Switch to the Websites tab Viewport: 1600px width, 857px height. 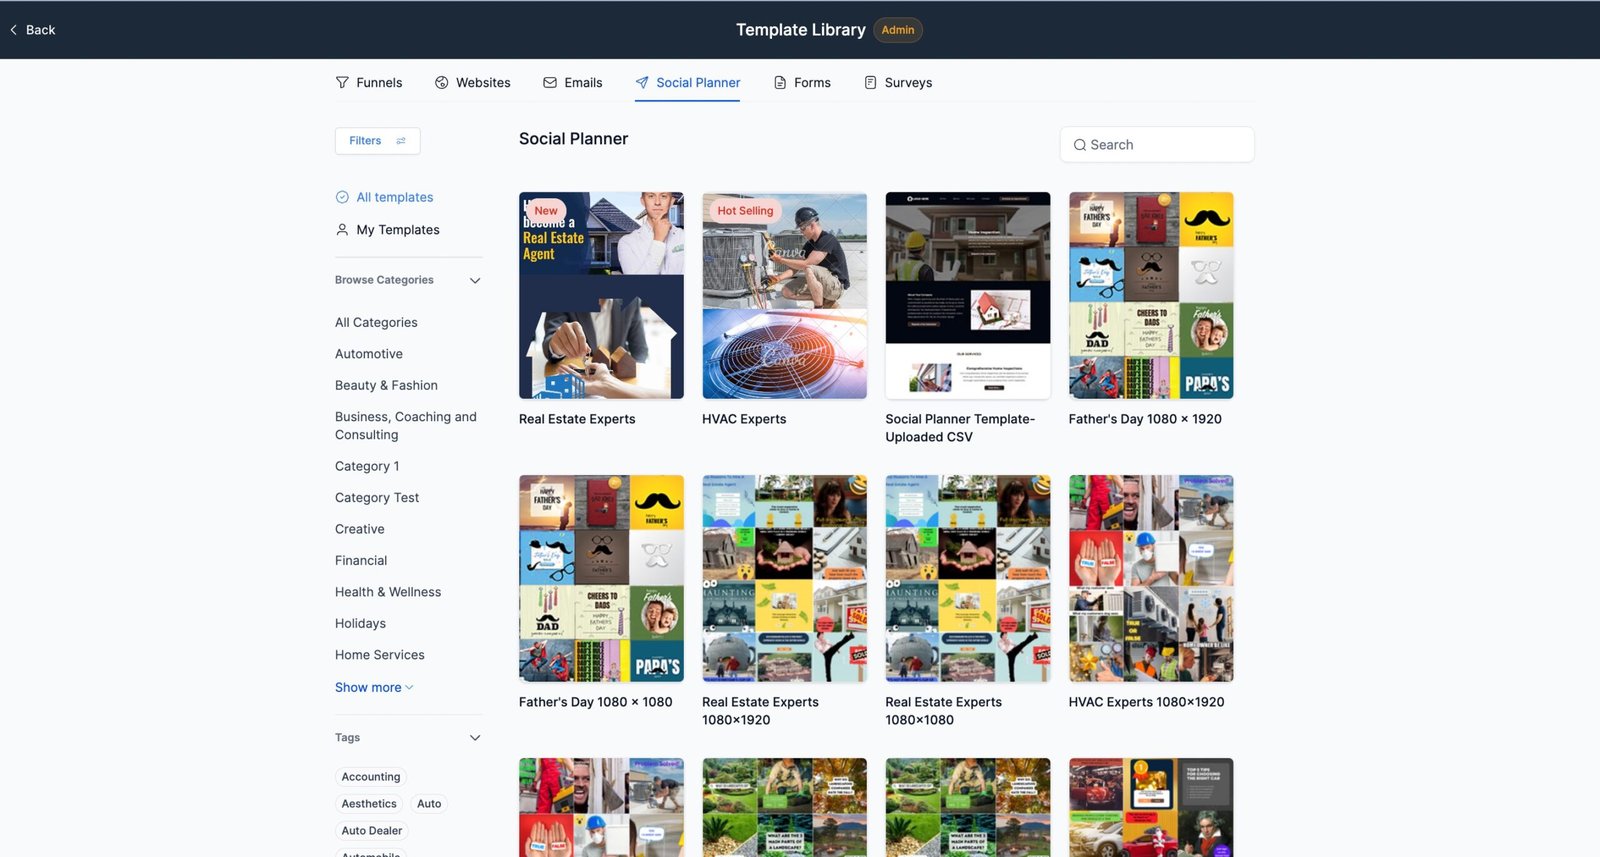482,83
